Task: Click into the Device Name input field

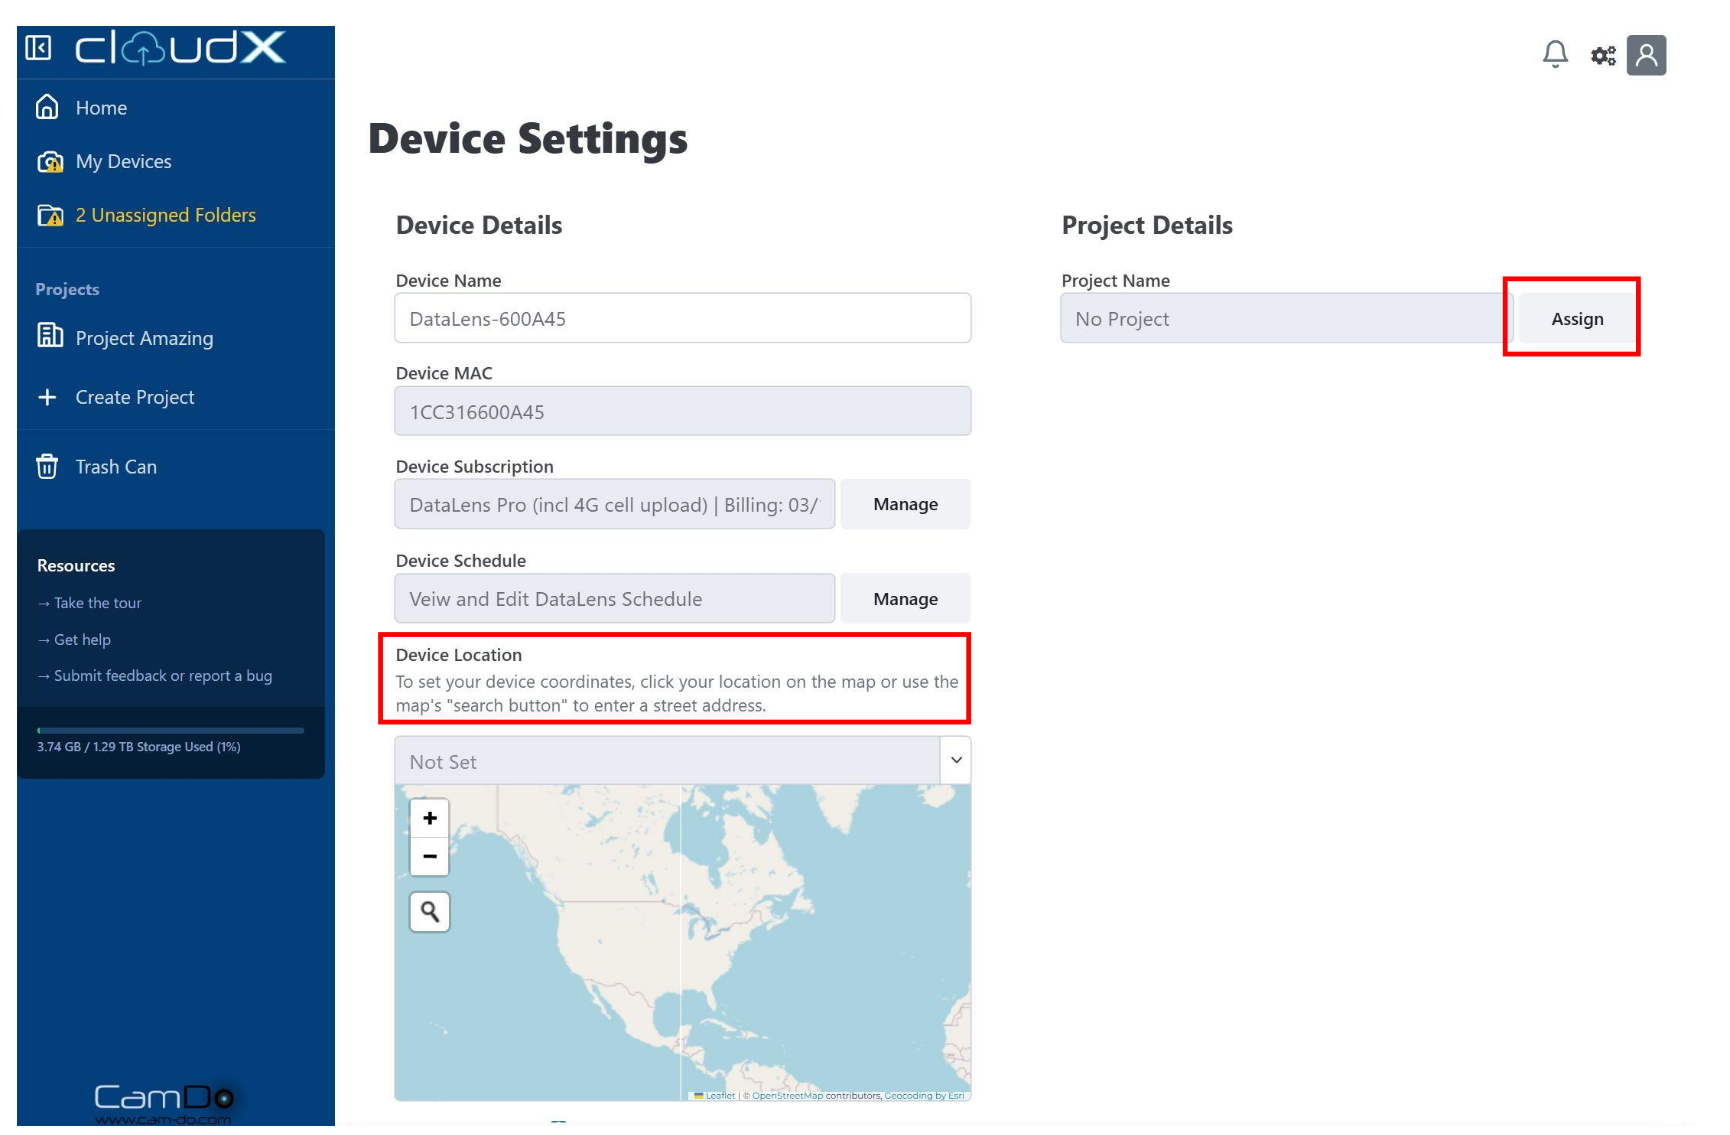Action: coord(682,319)
